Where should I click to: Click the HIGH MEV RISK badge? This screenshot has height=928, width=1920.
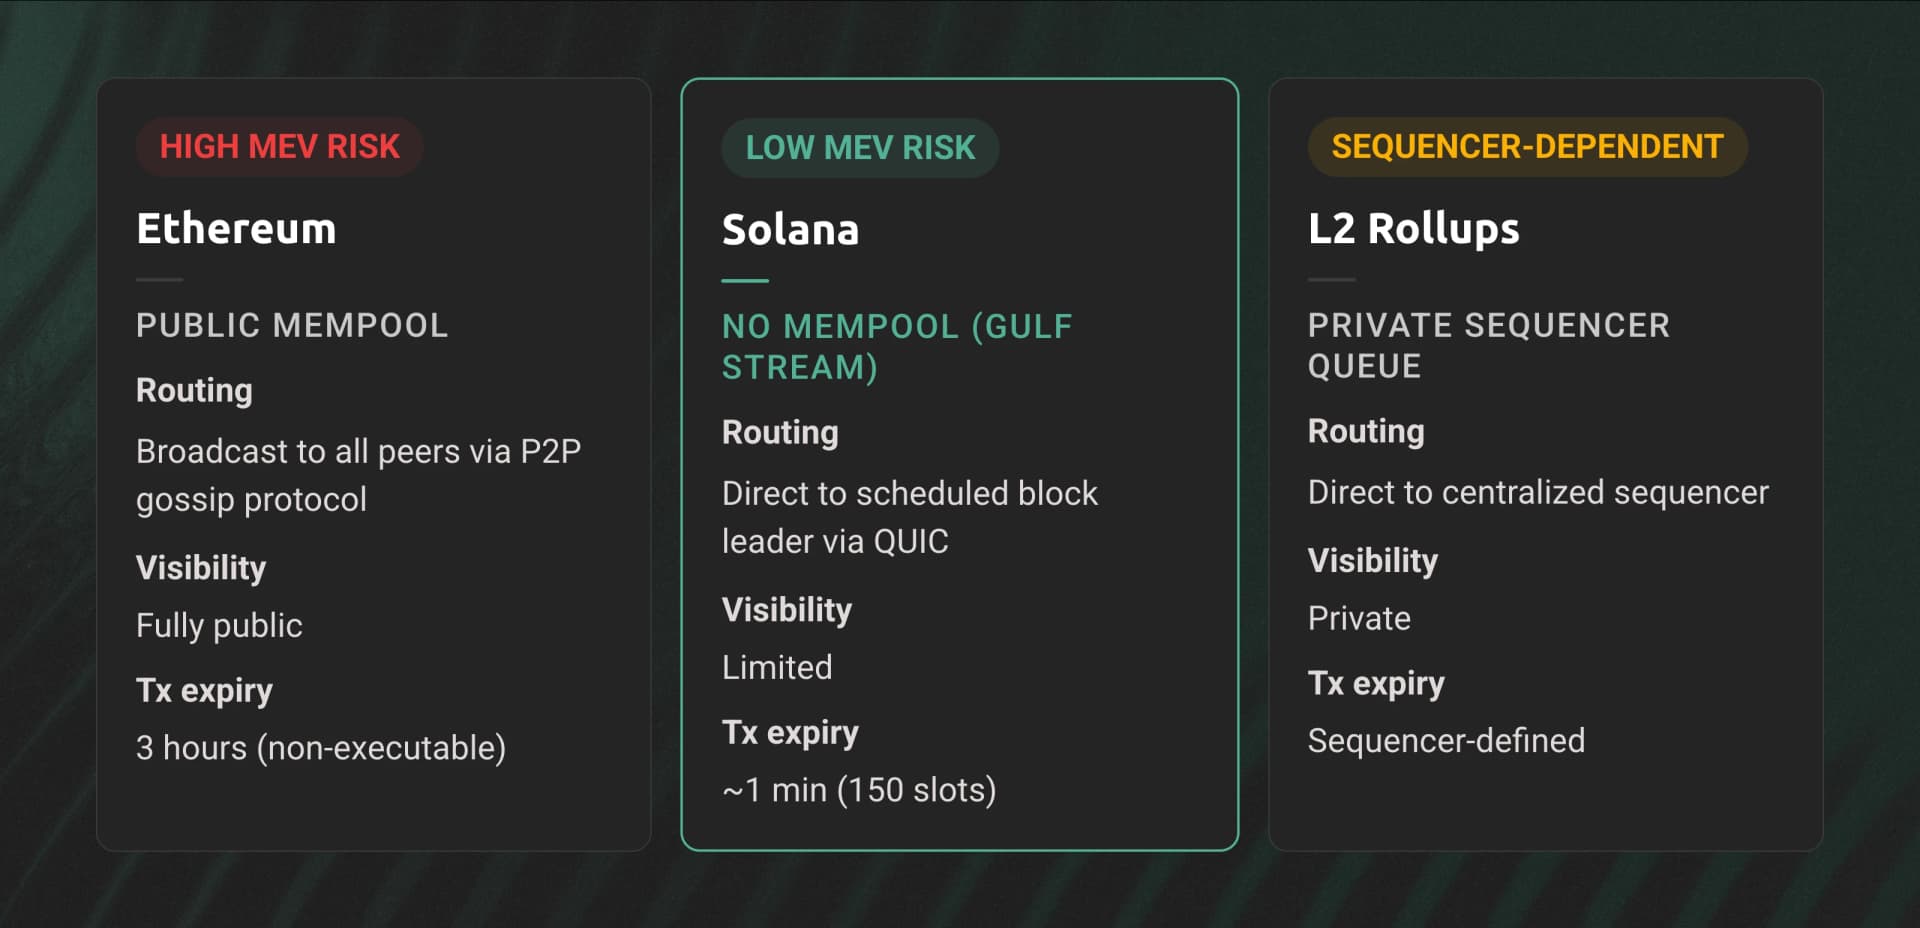click(279, 147)
